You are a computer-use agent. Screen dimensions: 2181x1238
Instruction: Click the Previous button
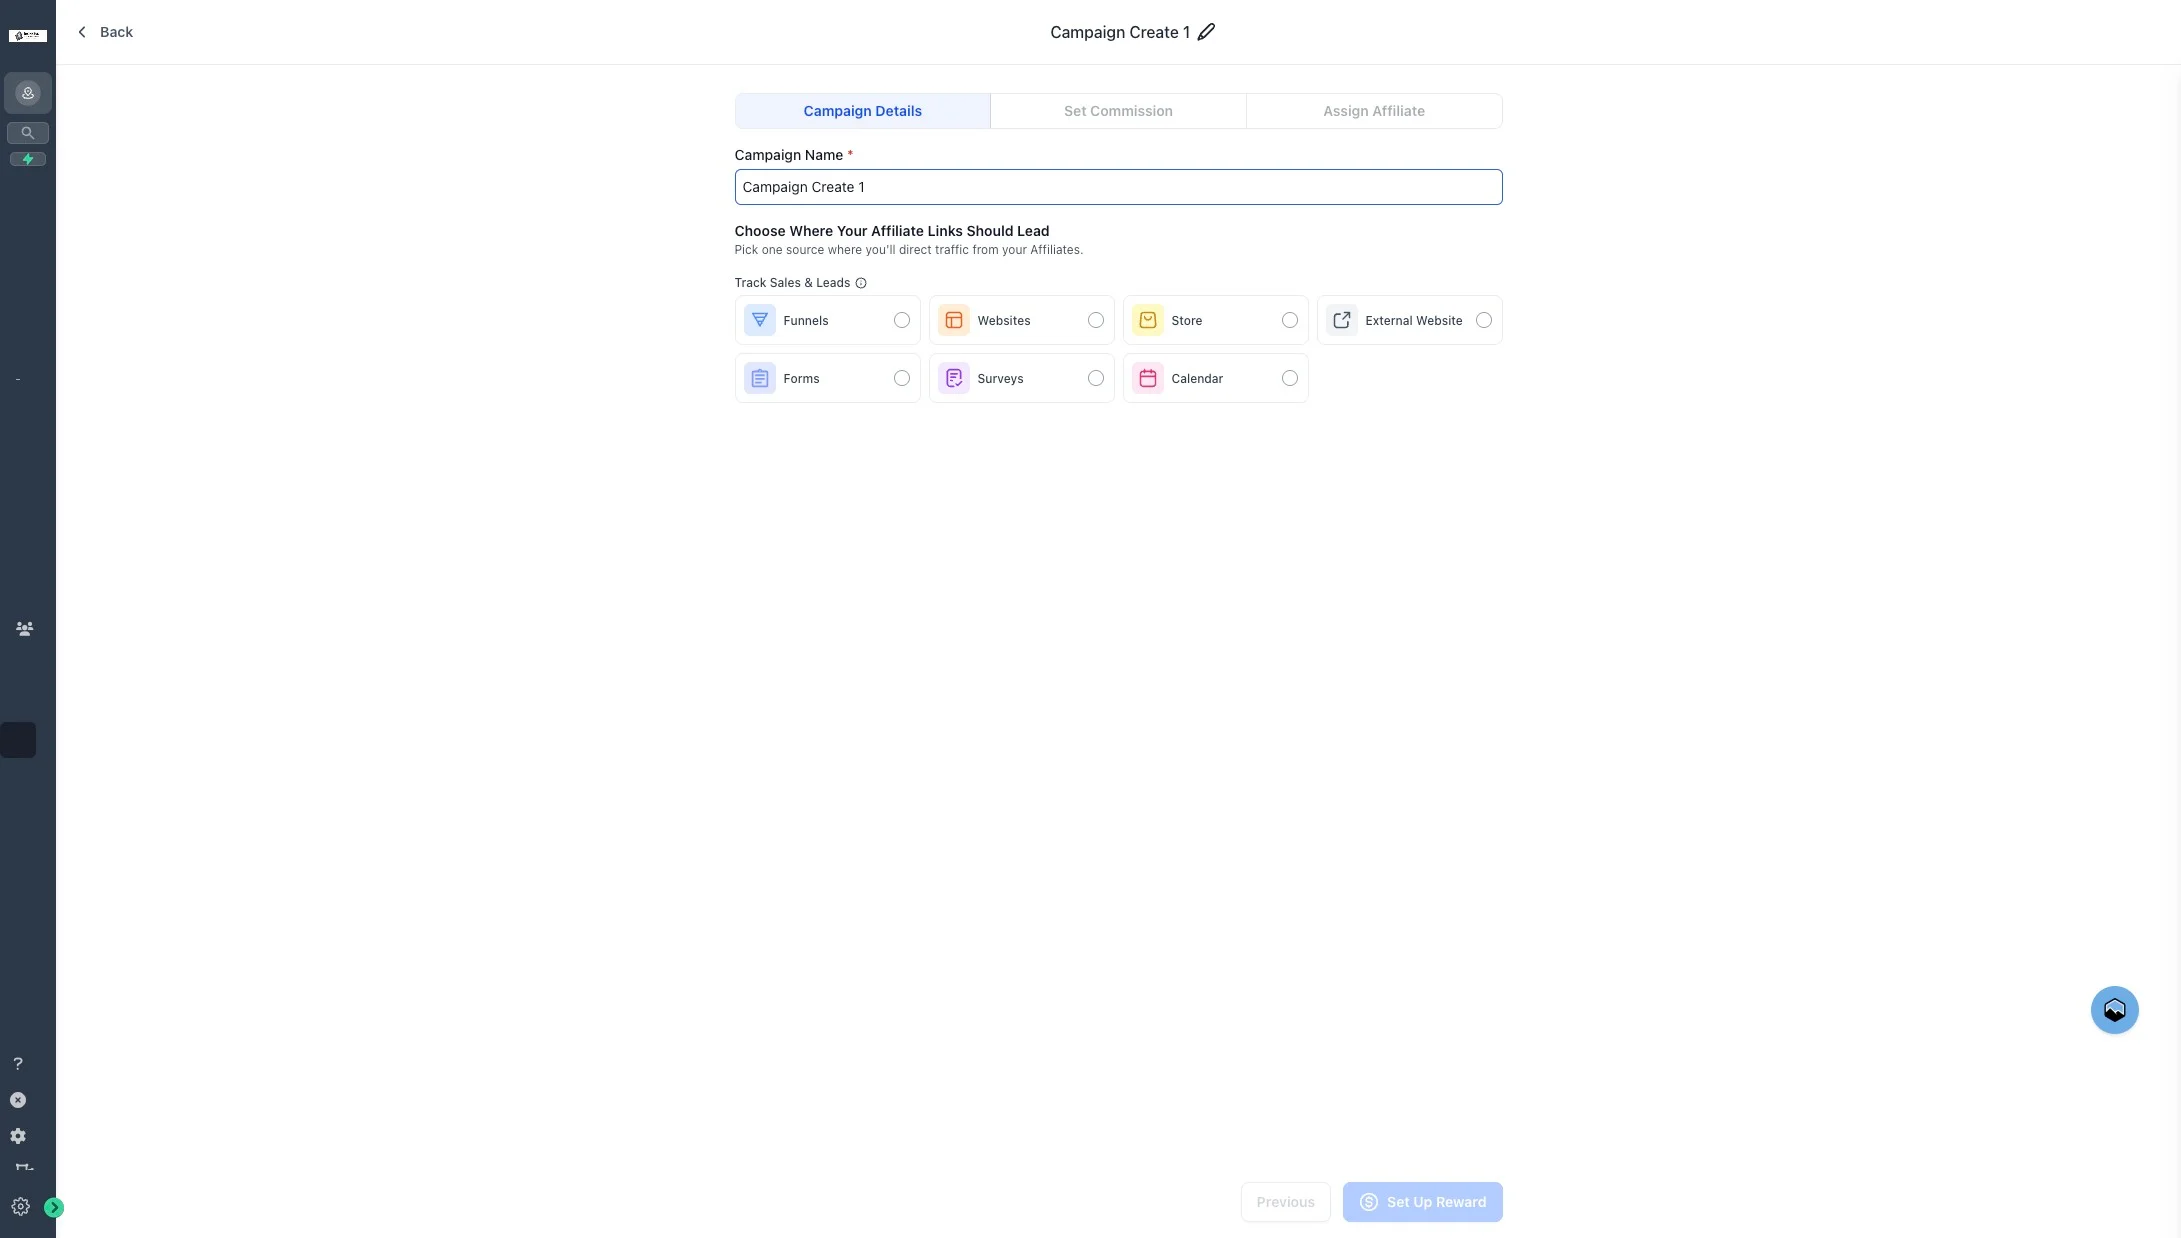point(1285,1202)
